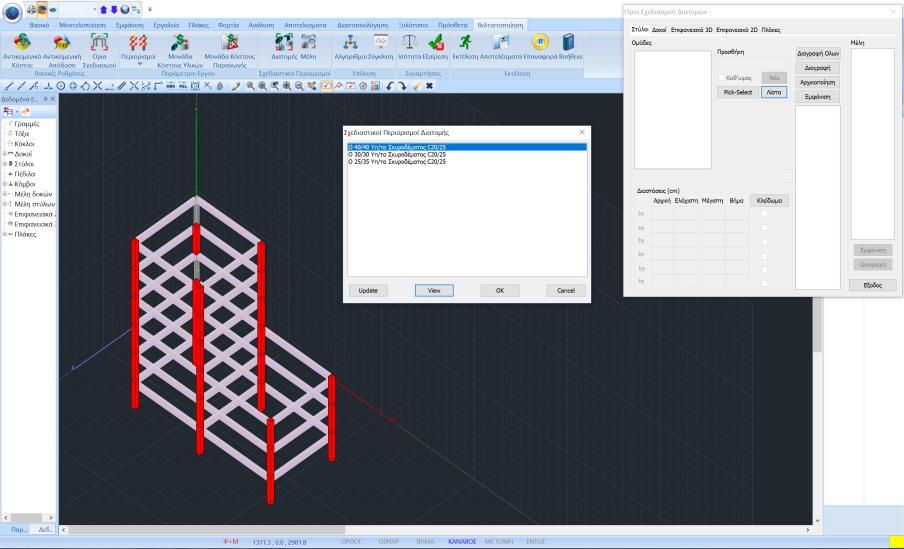Screen dimensions: 904x549
Task: Click the View button in the dialog
Action: click(434, 291)
